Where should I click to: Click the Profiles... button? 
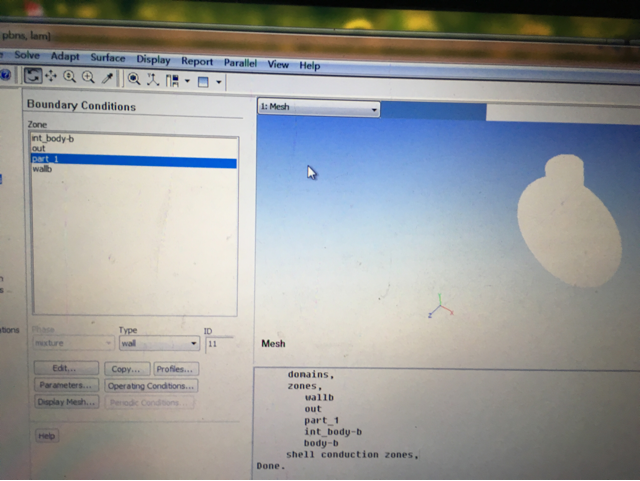[176, 369]
